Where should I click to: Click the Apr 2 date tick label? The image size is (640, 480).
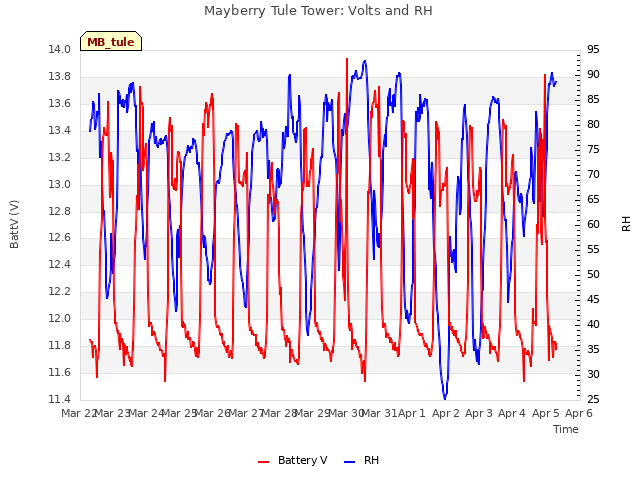[x=446, y=413]
